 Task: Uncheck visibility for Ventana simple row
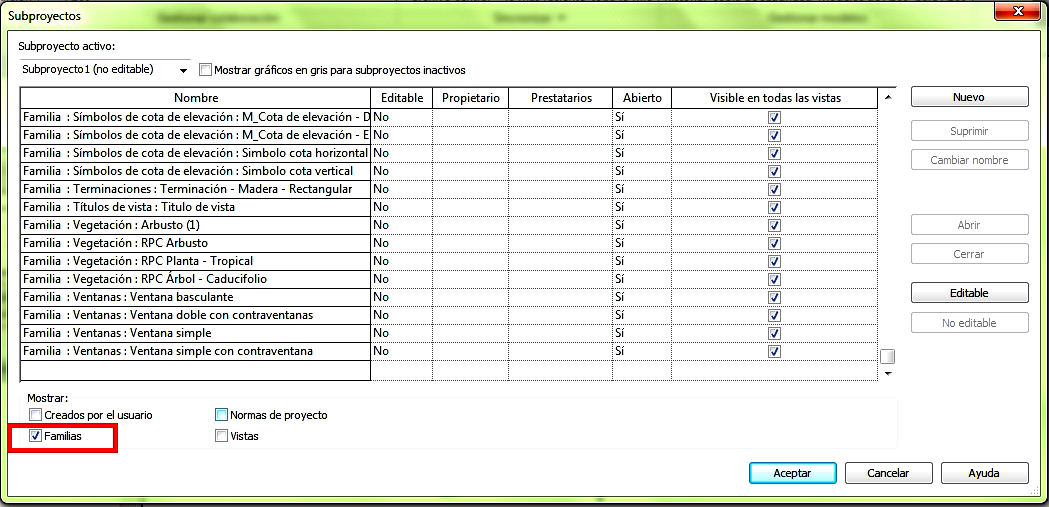[x=774, y=334]
